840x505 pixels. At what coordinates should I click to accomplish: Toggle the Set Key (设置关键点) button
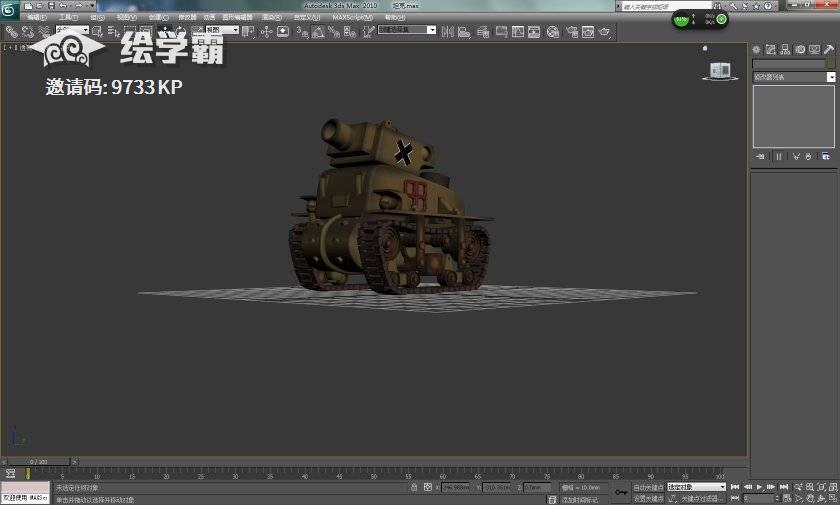point(648,499)
